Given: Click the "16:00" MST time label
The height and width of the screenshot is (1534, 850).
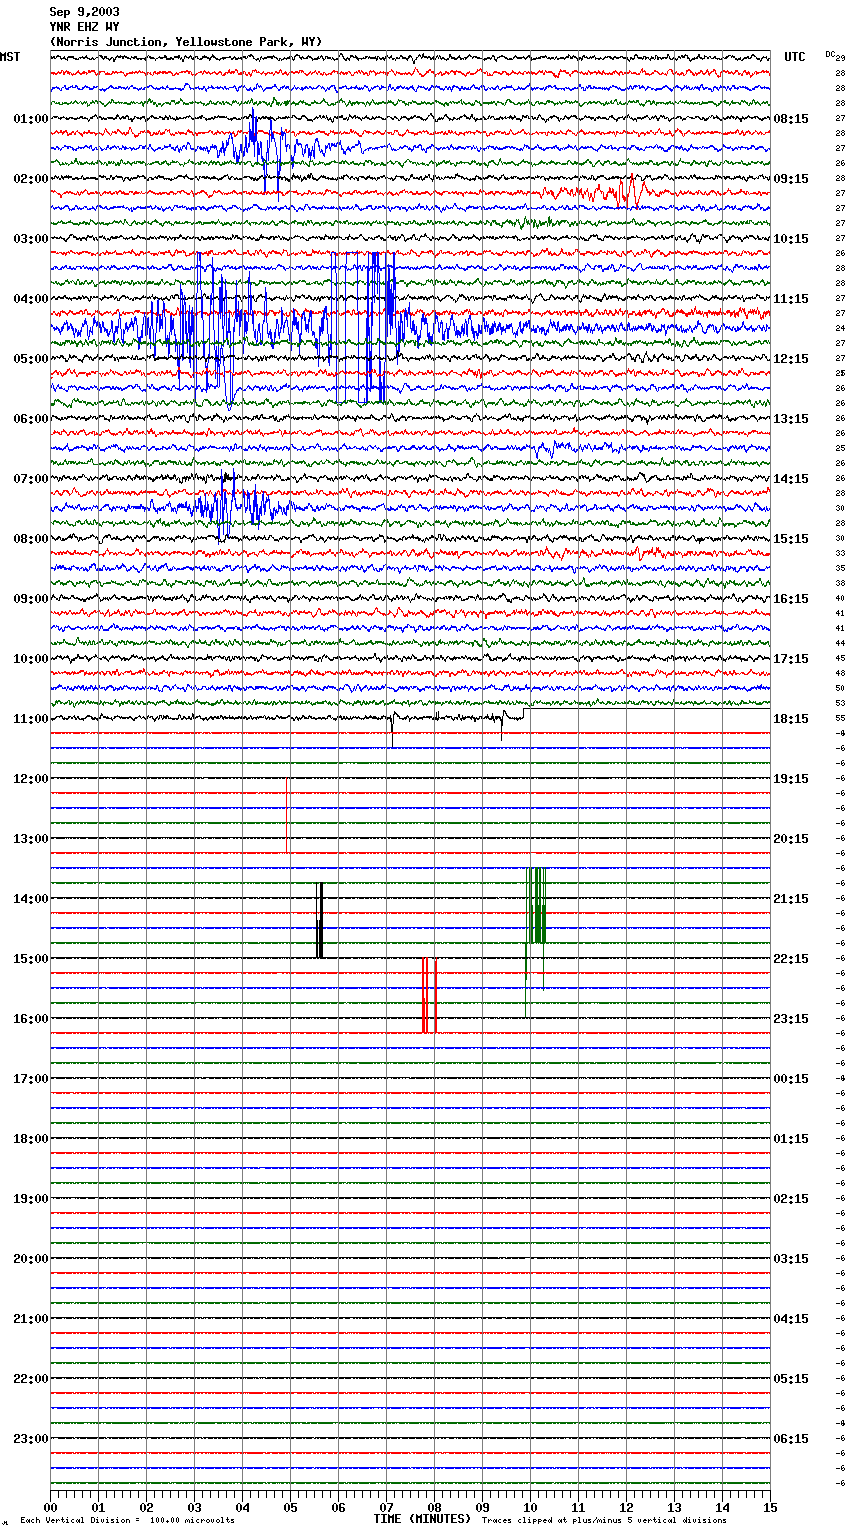Looking at the screenshot, I should (x=31, y=1019).
